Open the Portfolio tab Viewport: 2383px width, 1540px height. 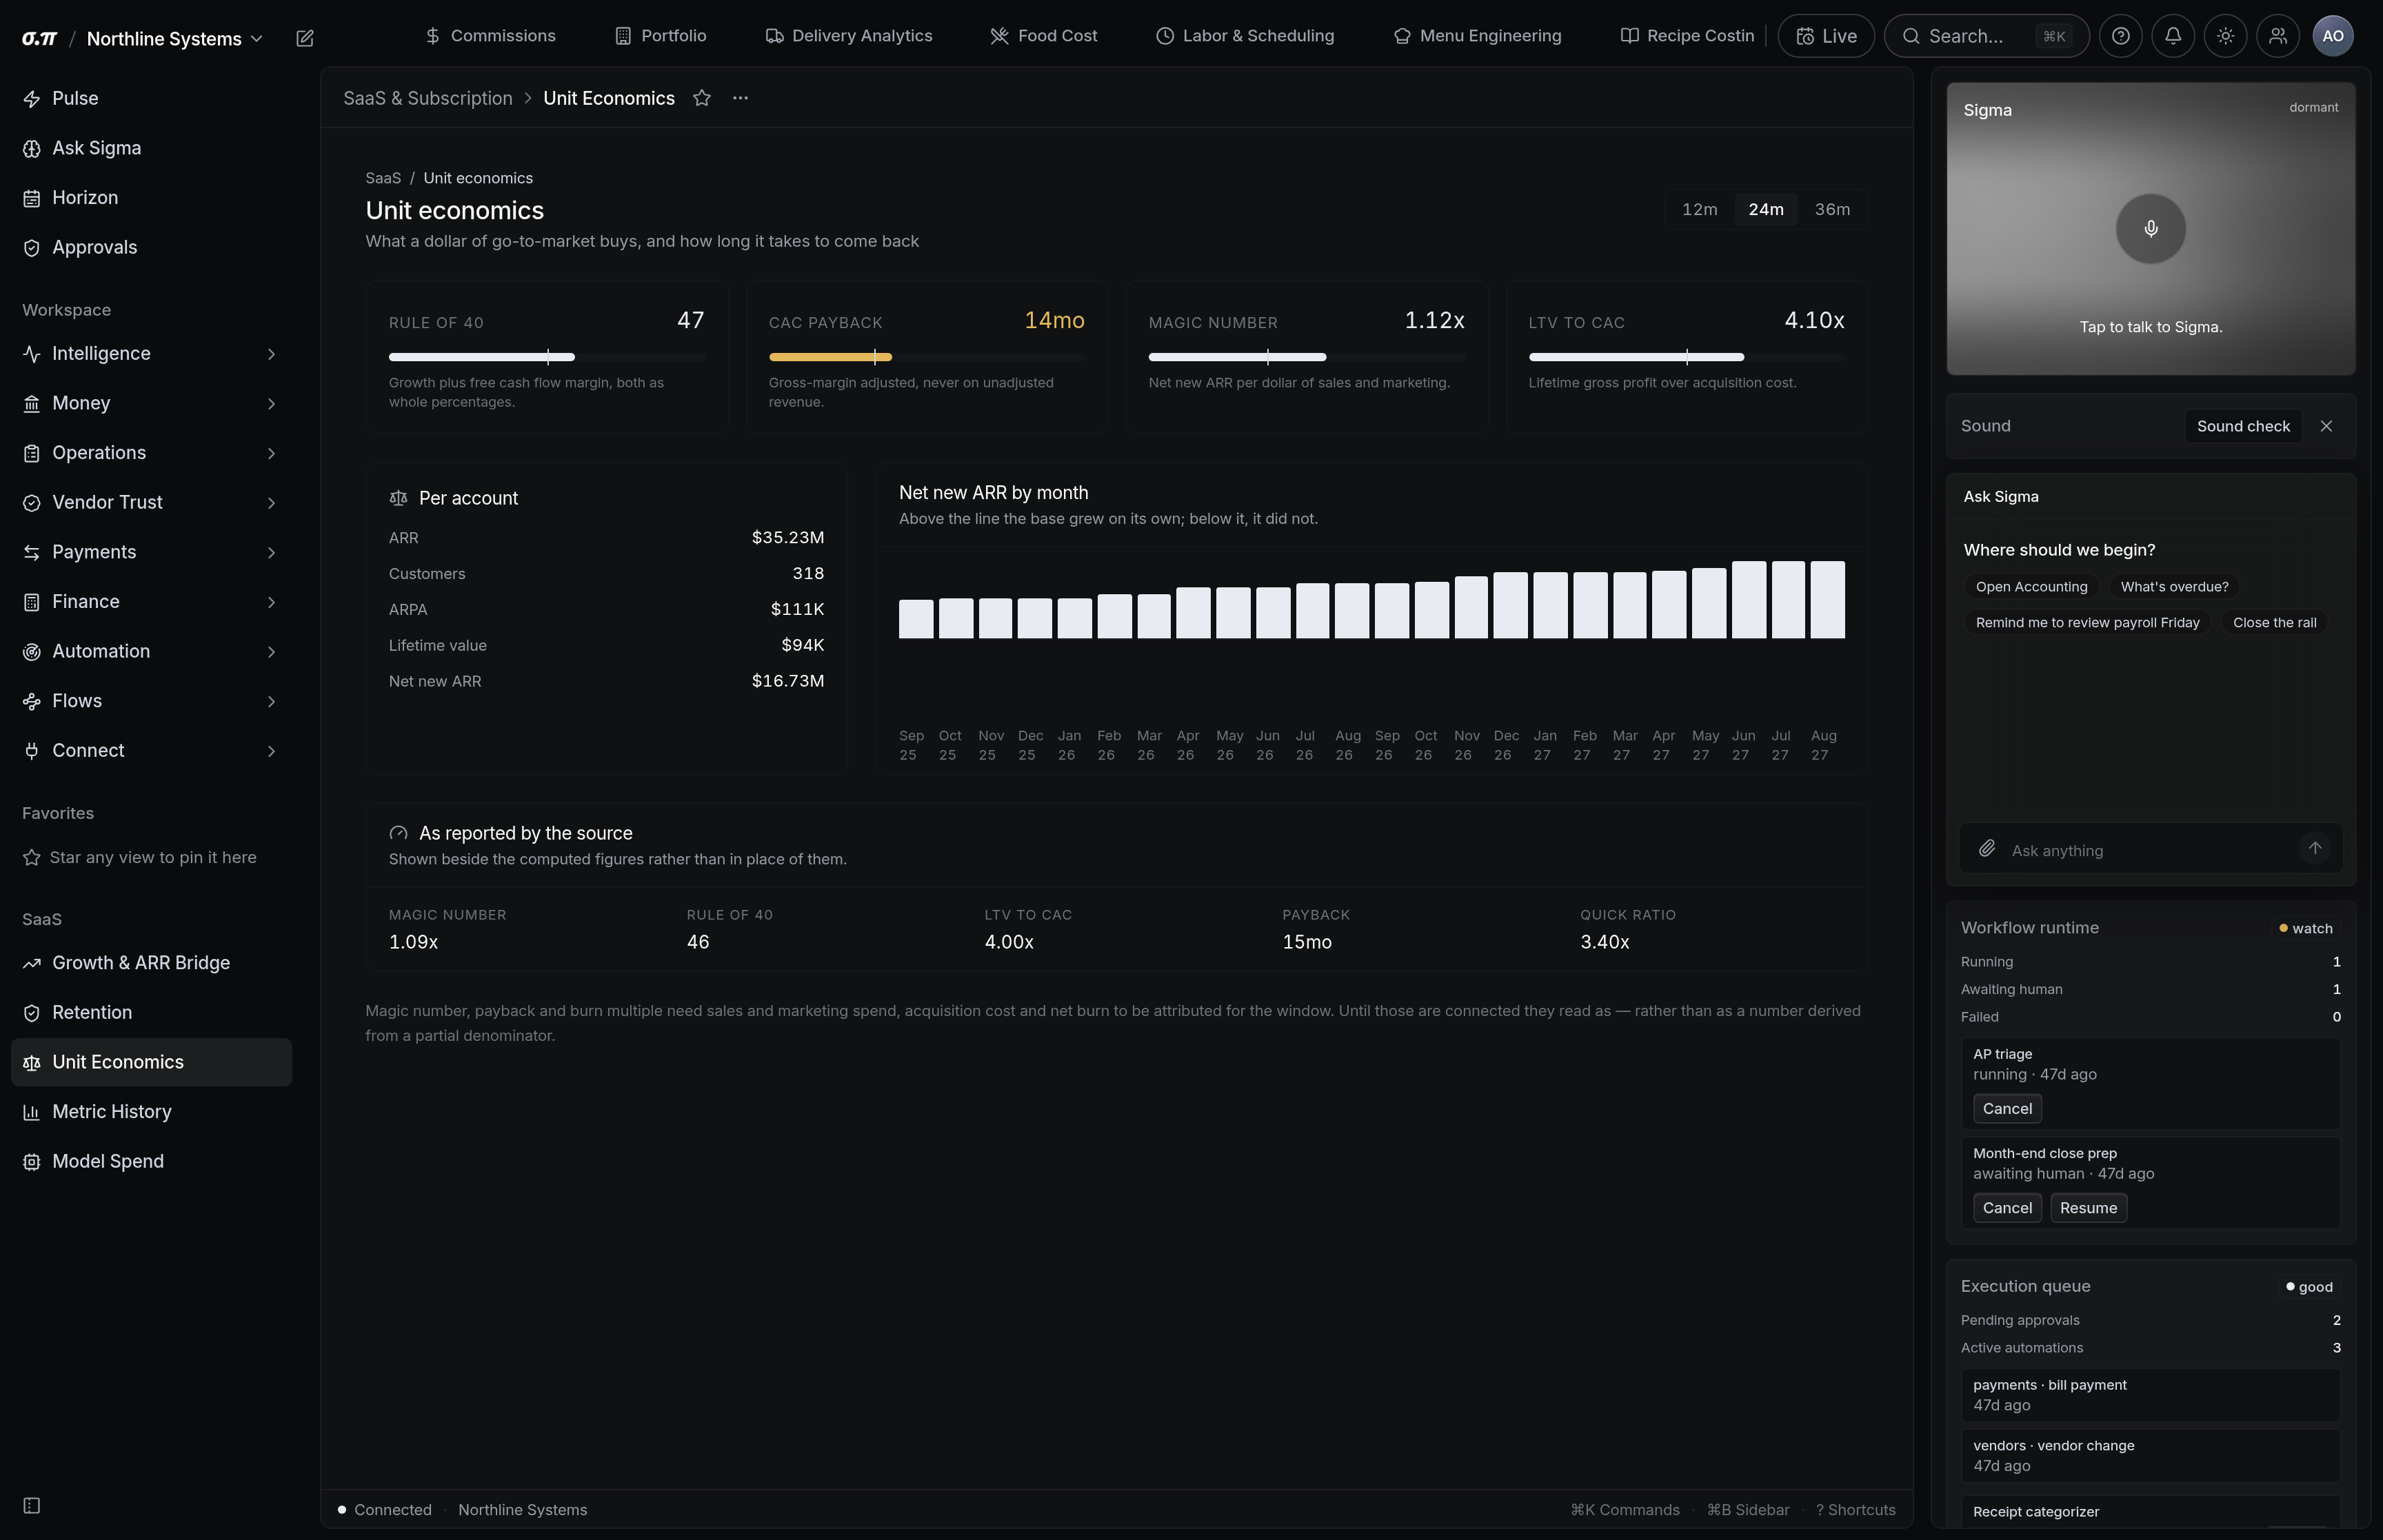point(660,36)
